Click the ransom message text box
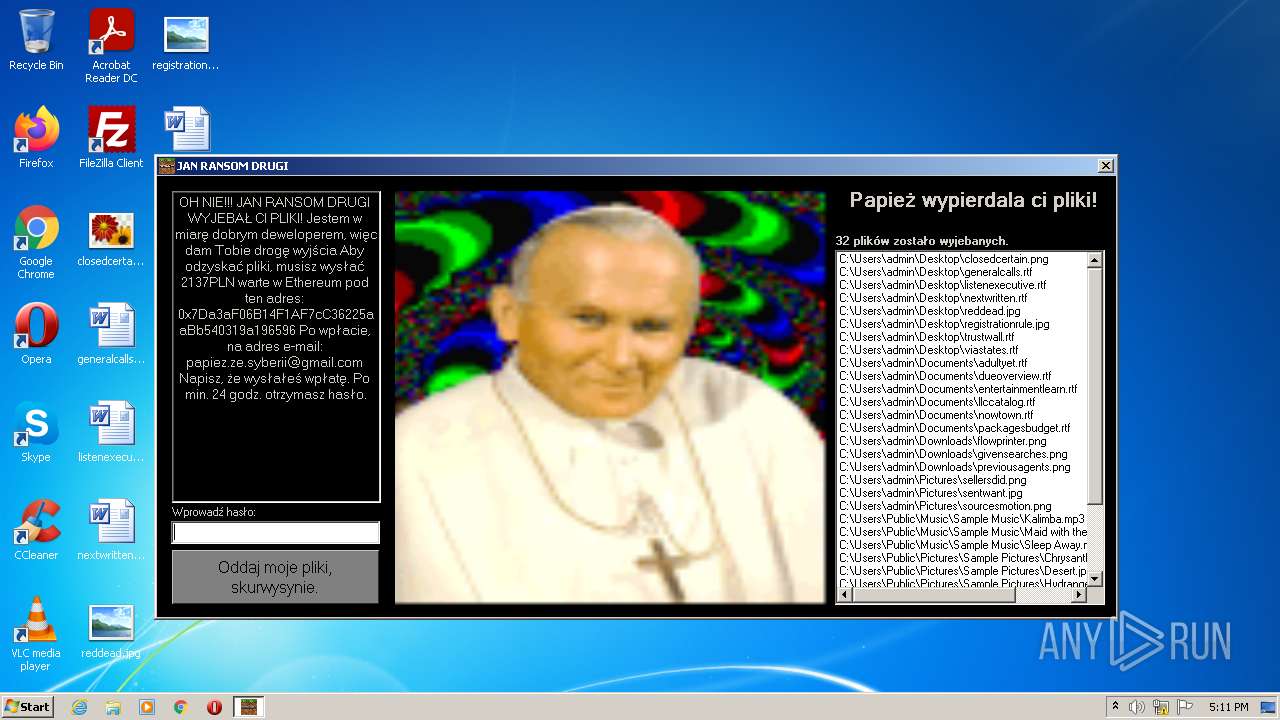Image resolution: width=1280 pixels, height=720 pixels. [276, 346]
